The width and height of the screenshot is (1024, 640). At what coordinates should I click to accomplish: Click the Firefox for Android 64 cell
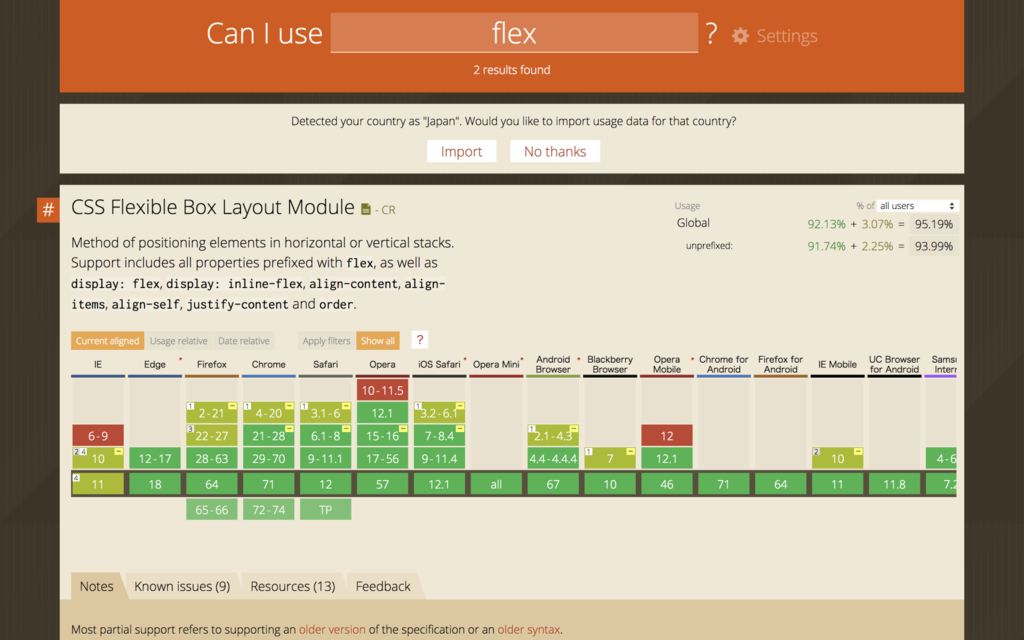pyautogui.click(x=780, y=484)
